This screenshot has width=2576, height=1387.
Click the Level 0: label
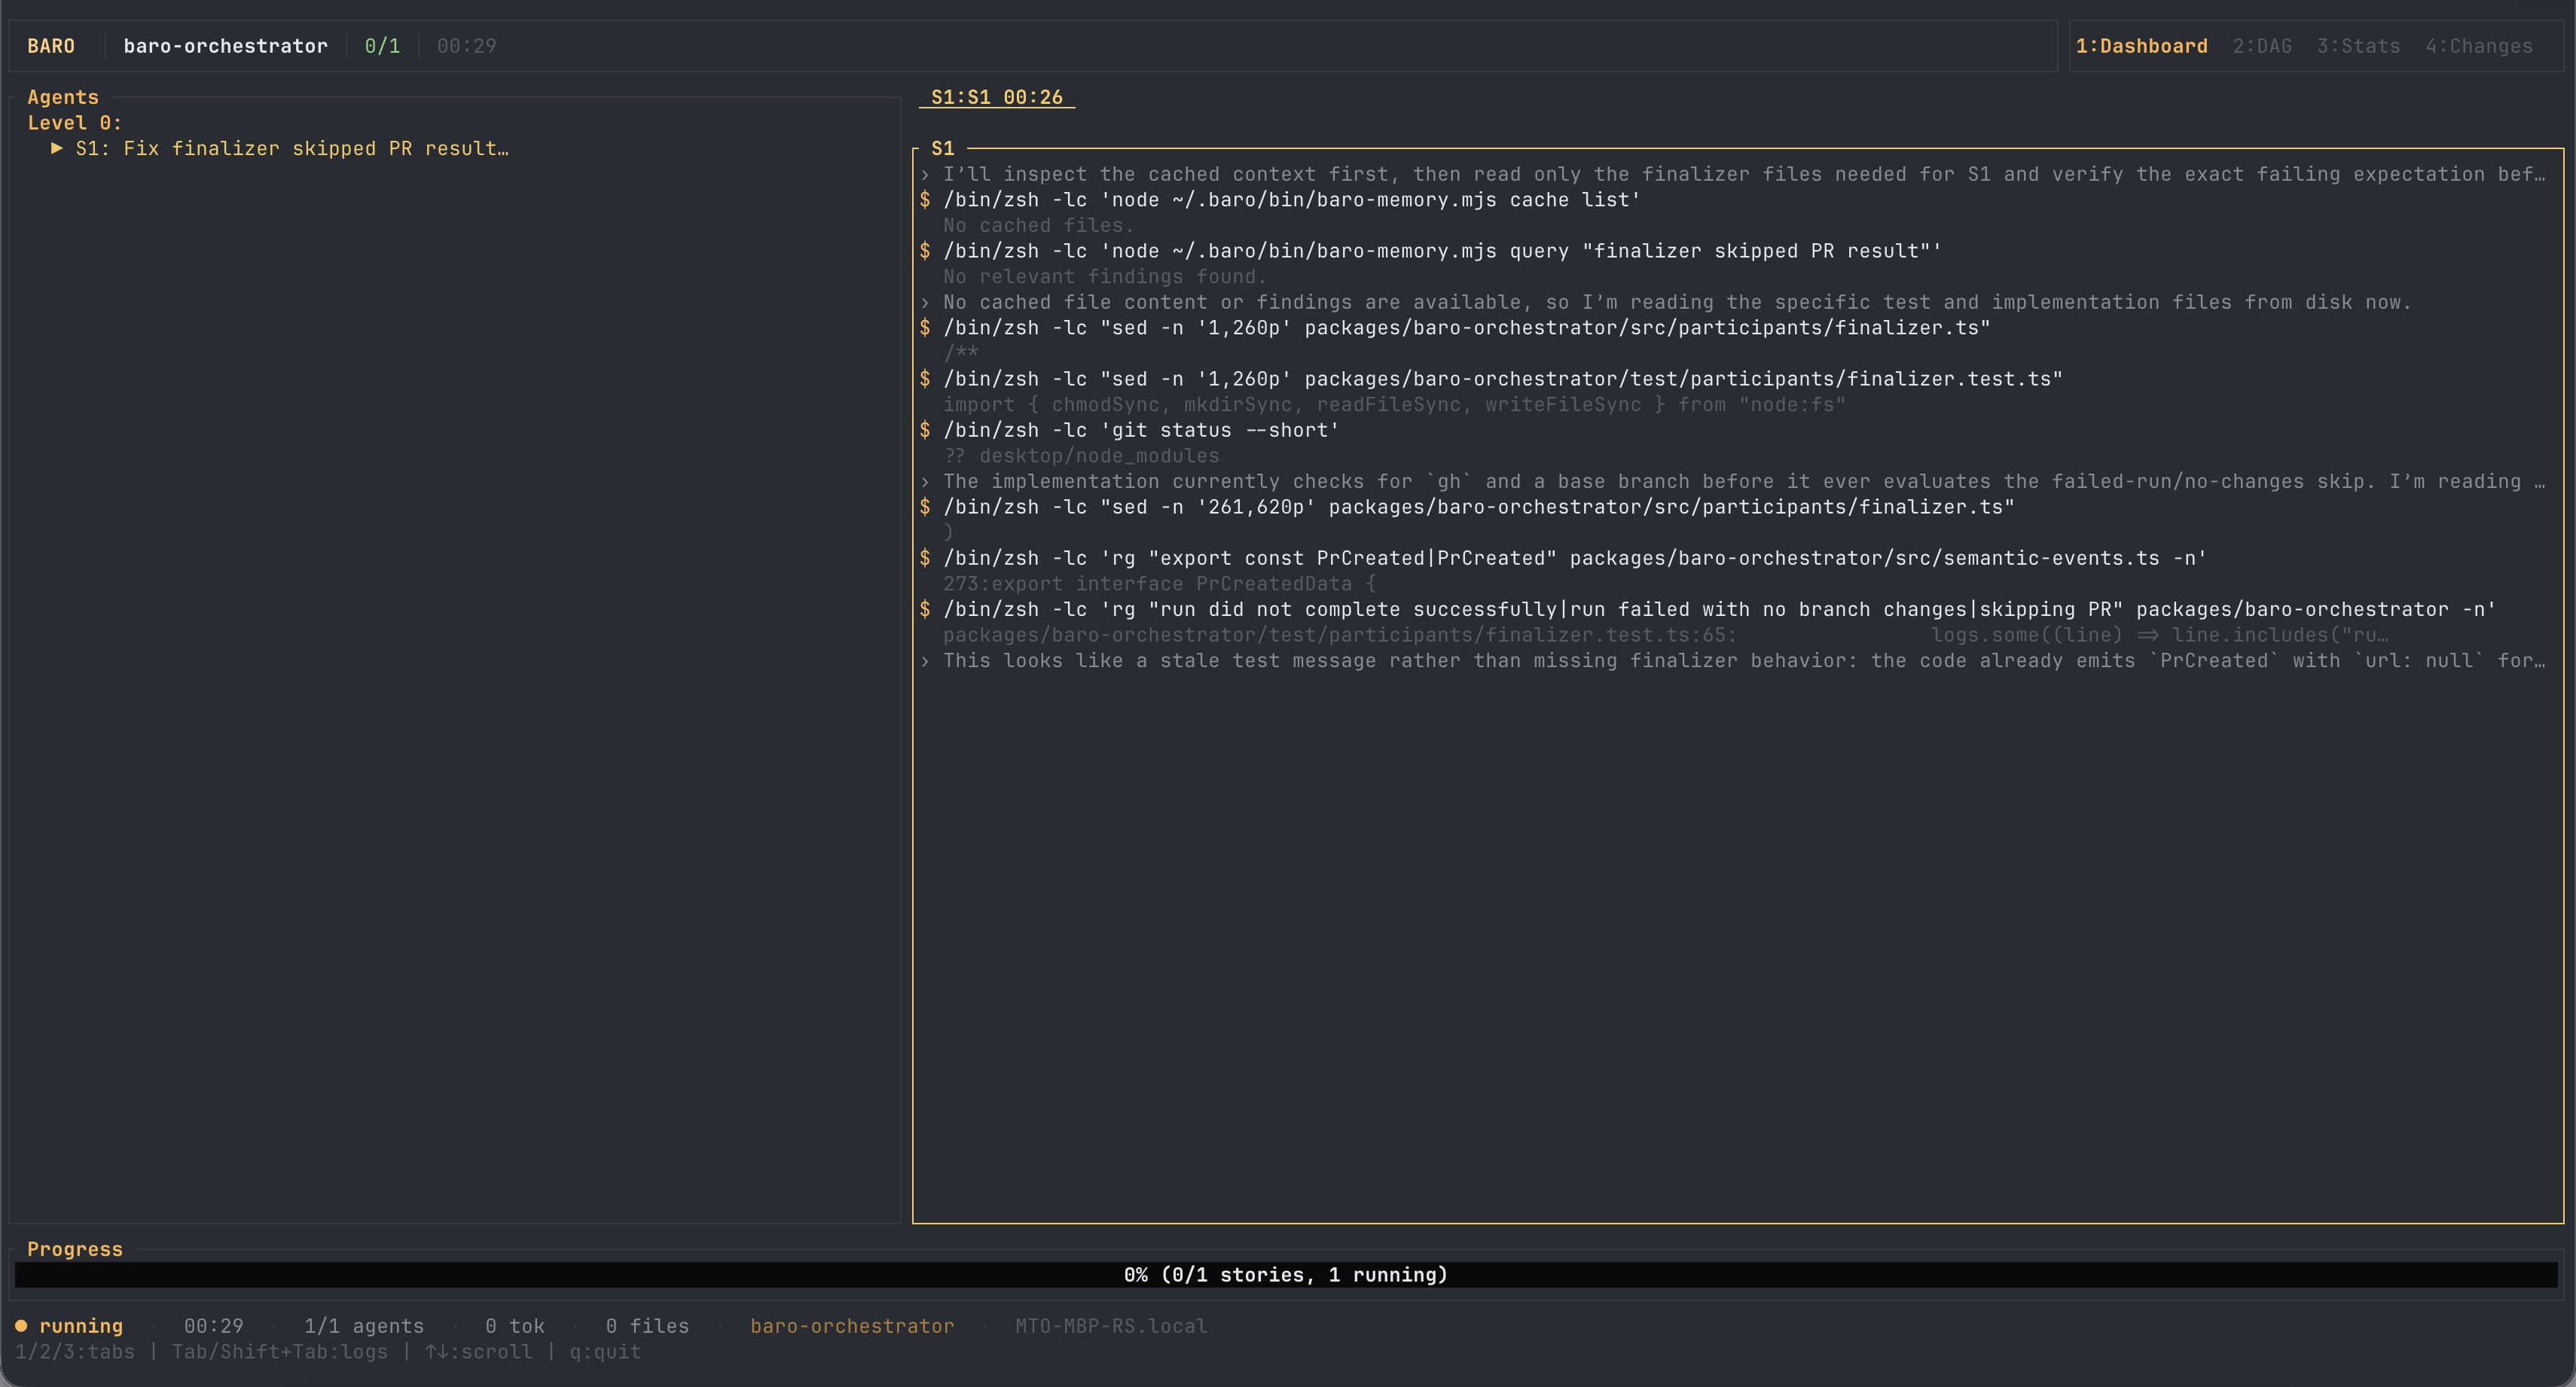75,123
